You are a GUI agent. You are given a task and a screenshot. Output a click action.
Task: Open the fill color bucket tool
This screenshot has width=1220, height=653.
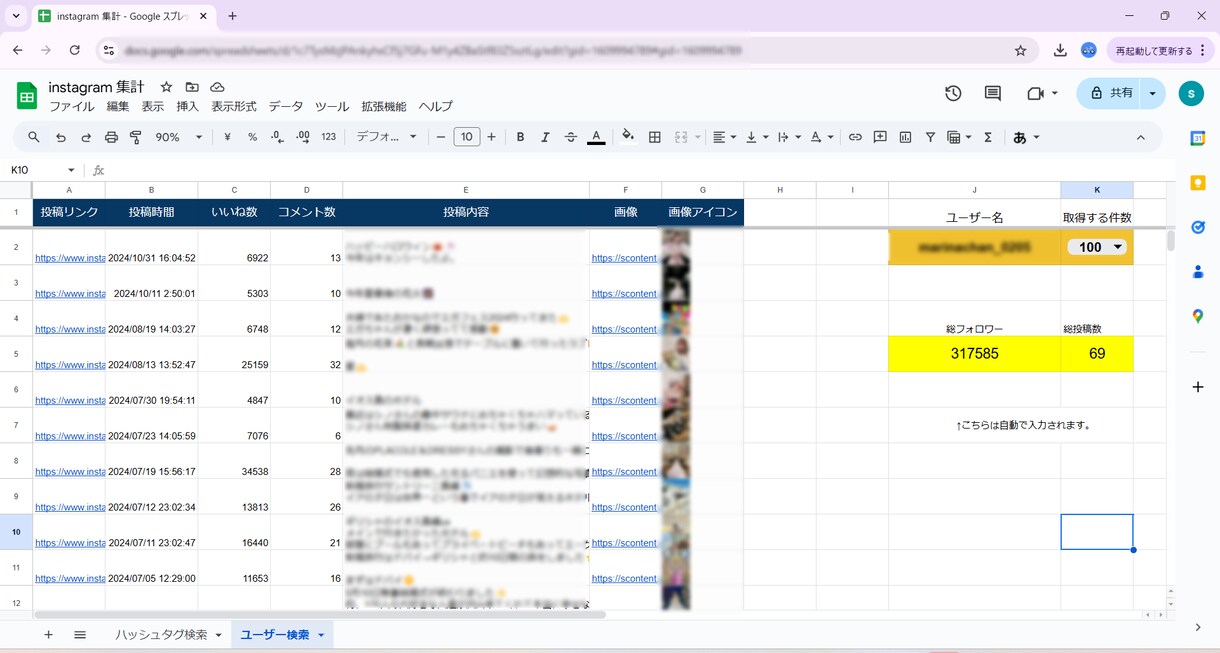point(628,137)
